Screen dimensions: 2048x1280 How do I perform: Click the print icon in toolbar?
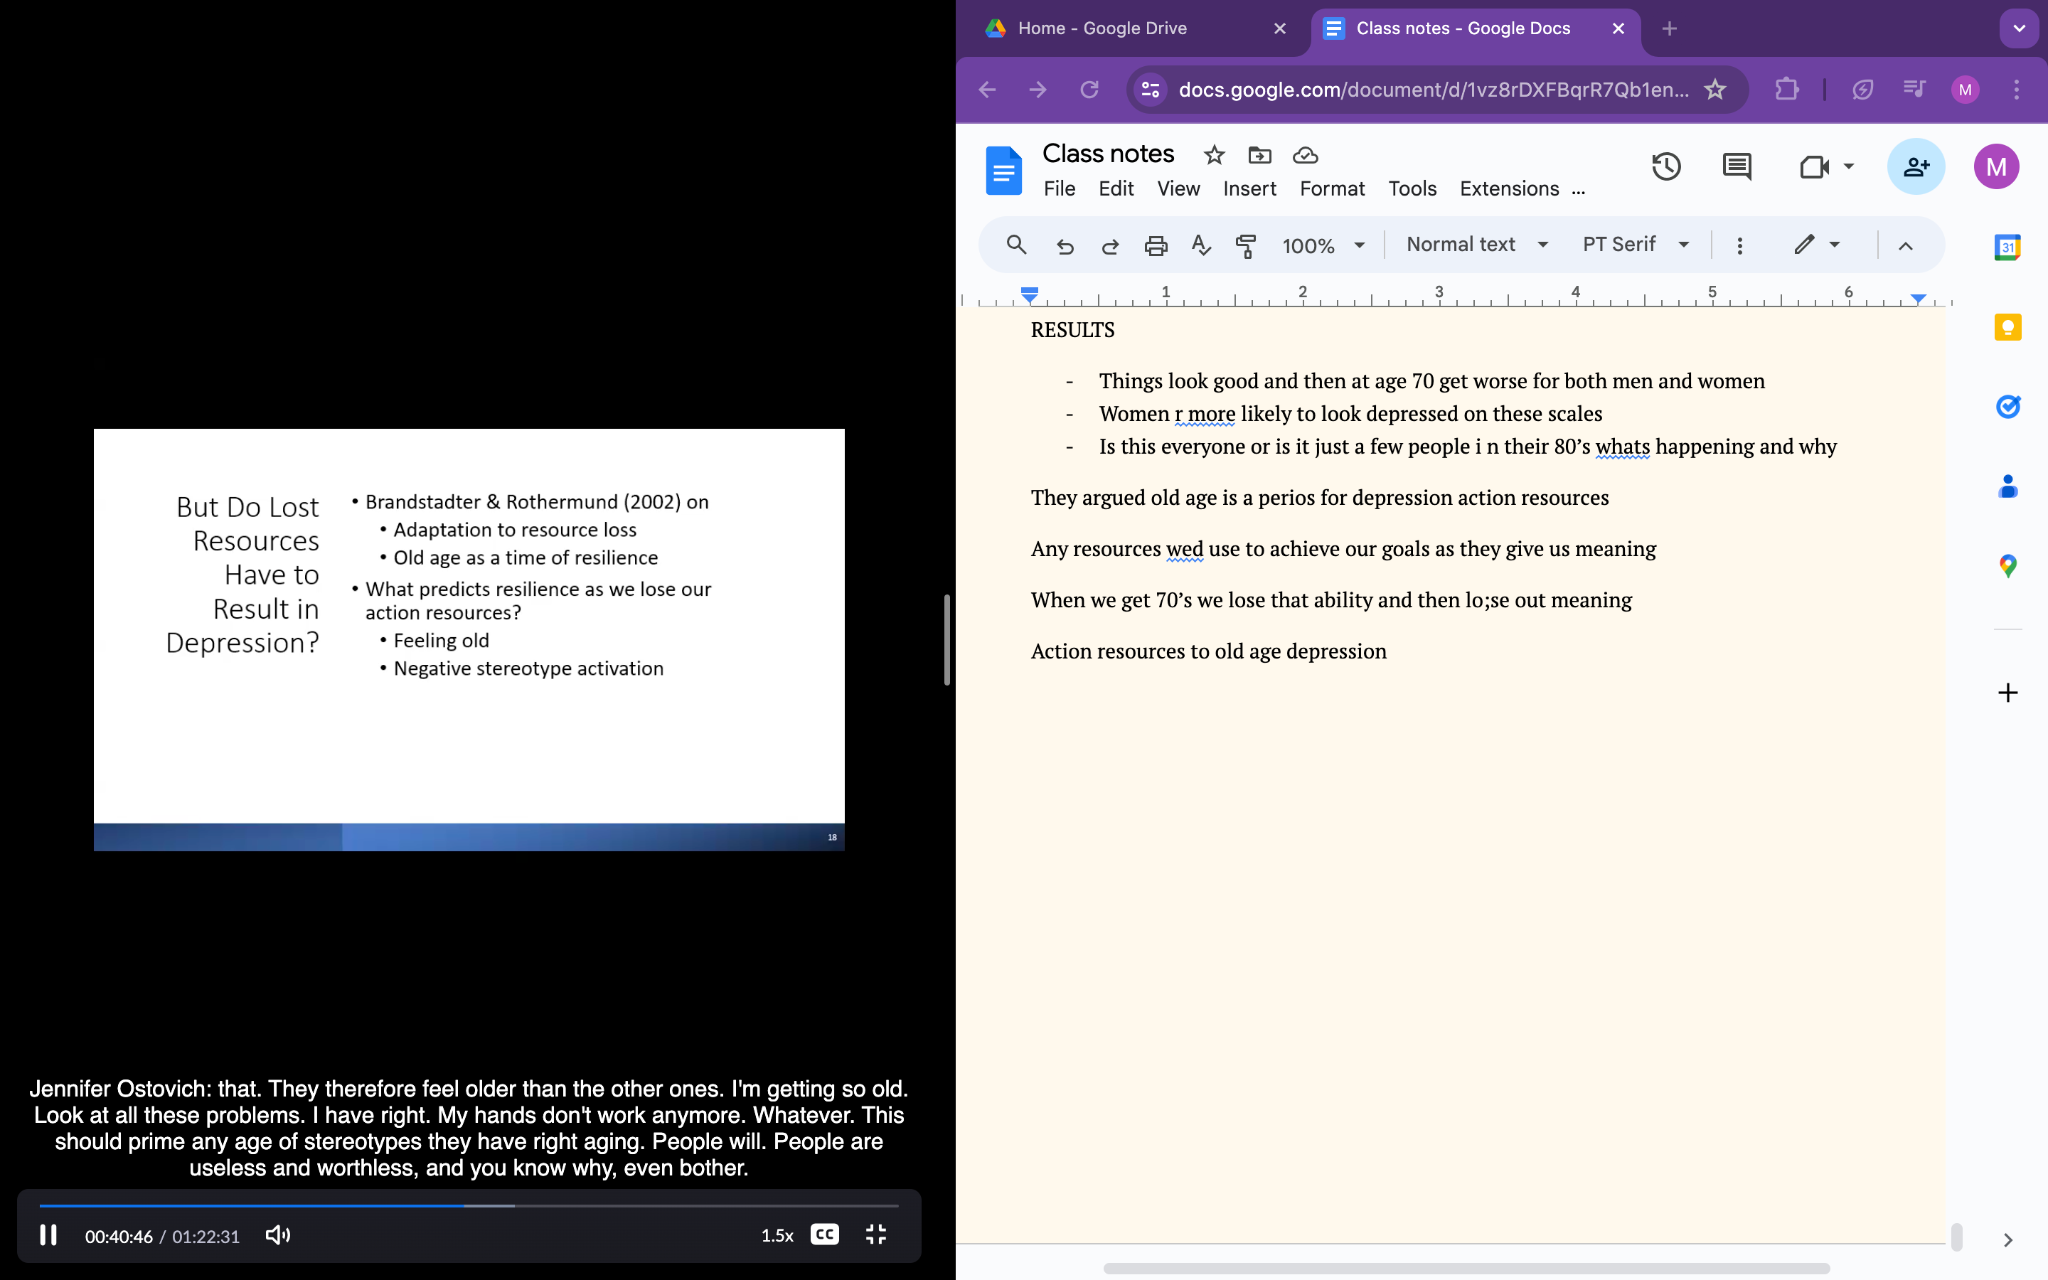coord(1155,246)
